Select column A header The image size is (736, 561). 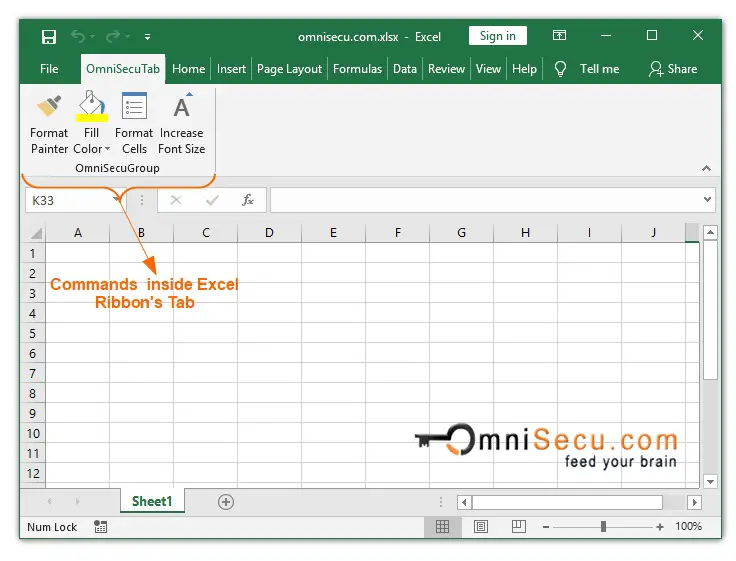[78, 232]
